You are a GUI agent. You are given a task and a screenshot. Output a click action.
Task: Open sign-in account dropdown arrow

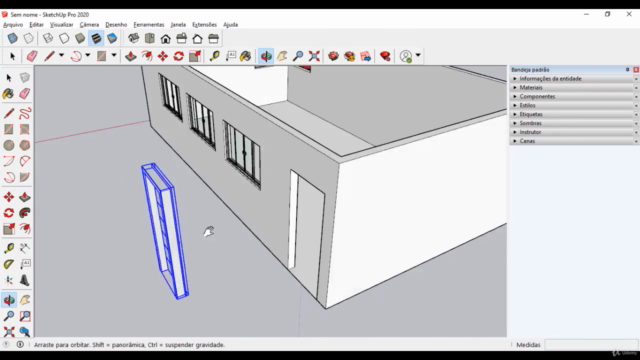tap(418, 55)
